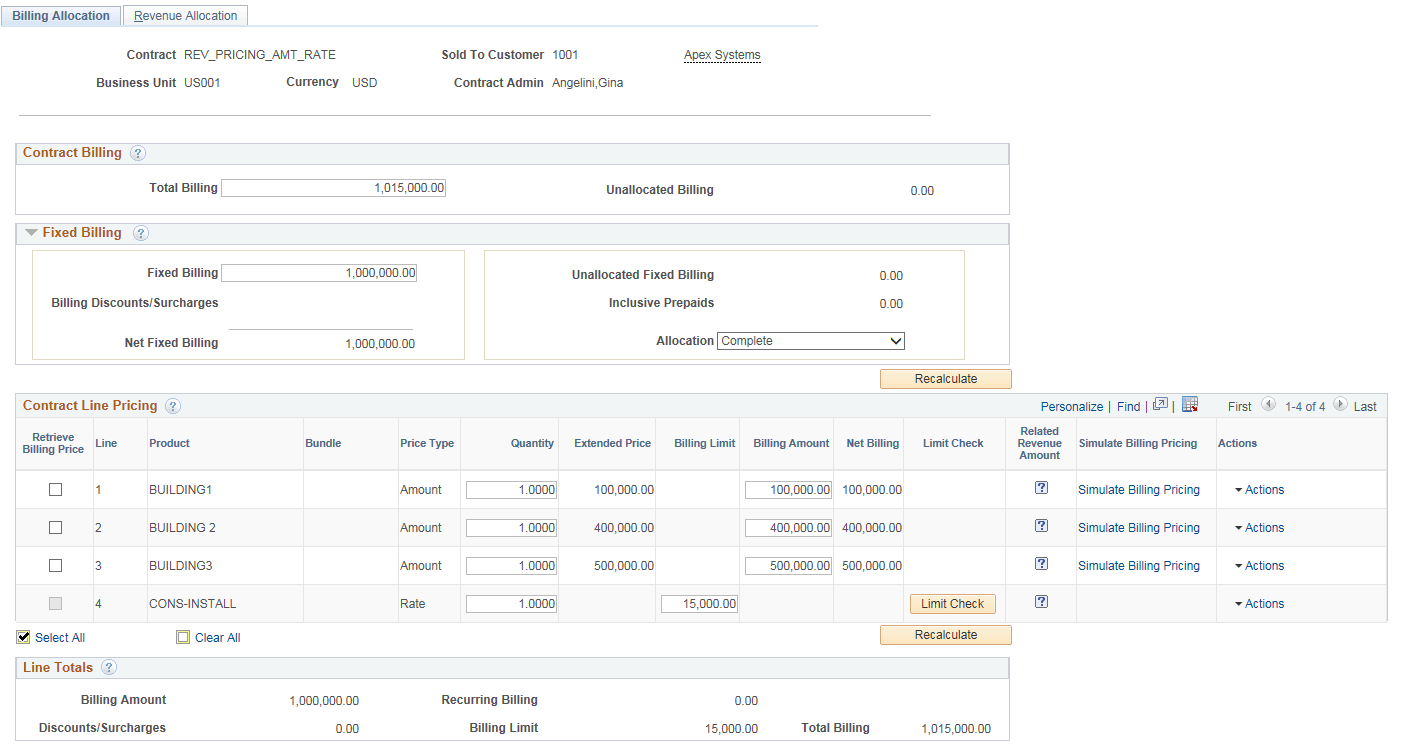Image resolution: width=1401 pixels, height=748 pixels.
Task: Open grid in new window using zoom icon
Action: click(x=1162, y=405)
